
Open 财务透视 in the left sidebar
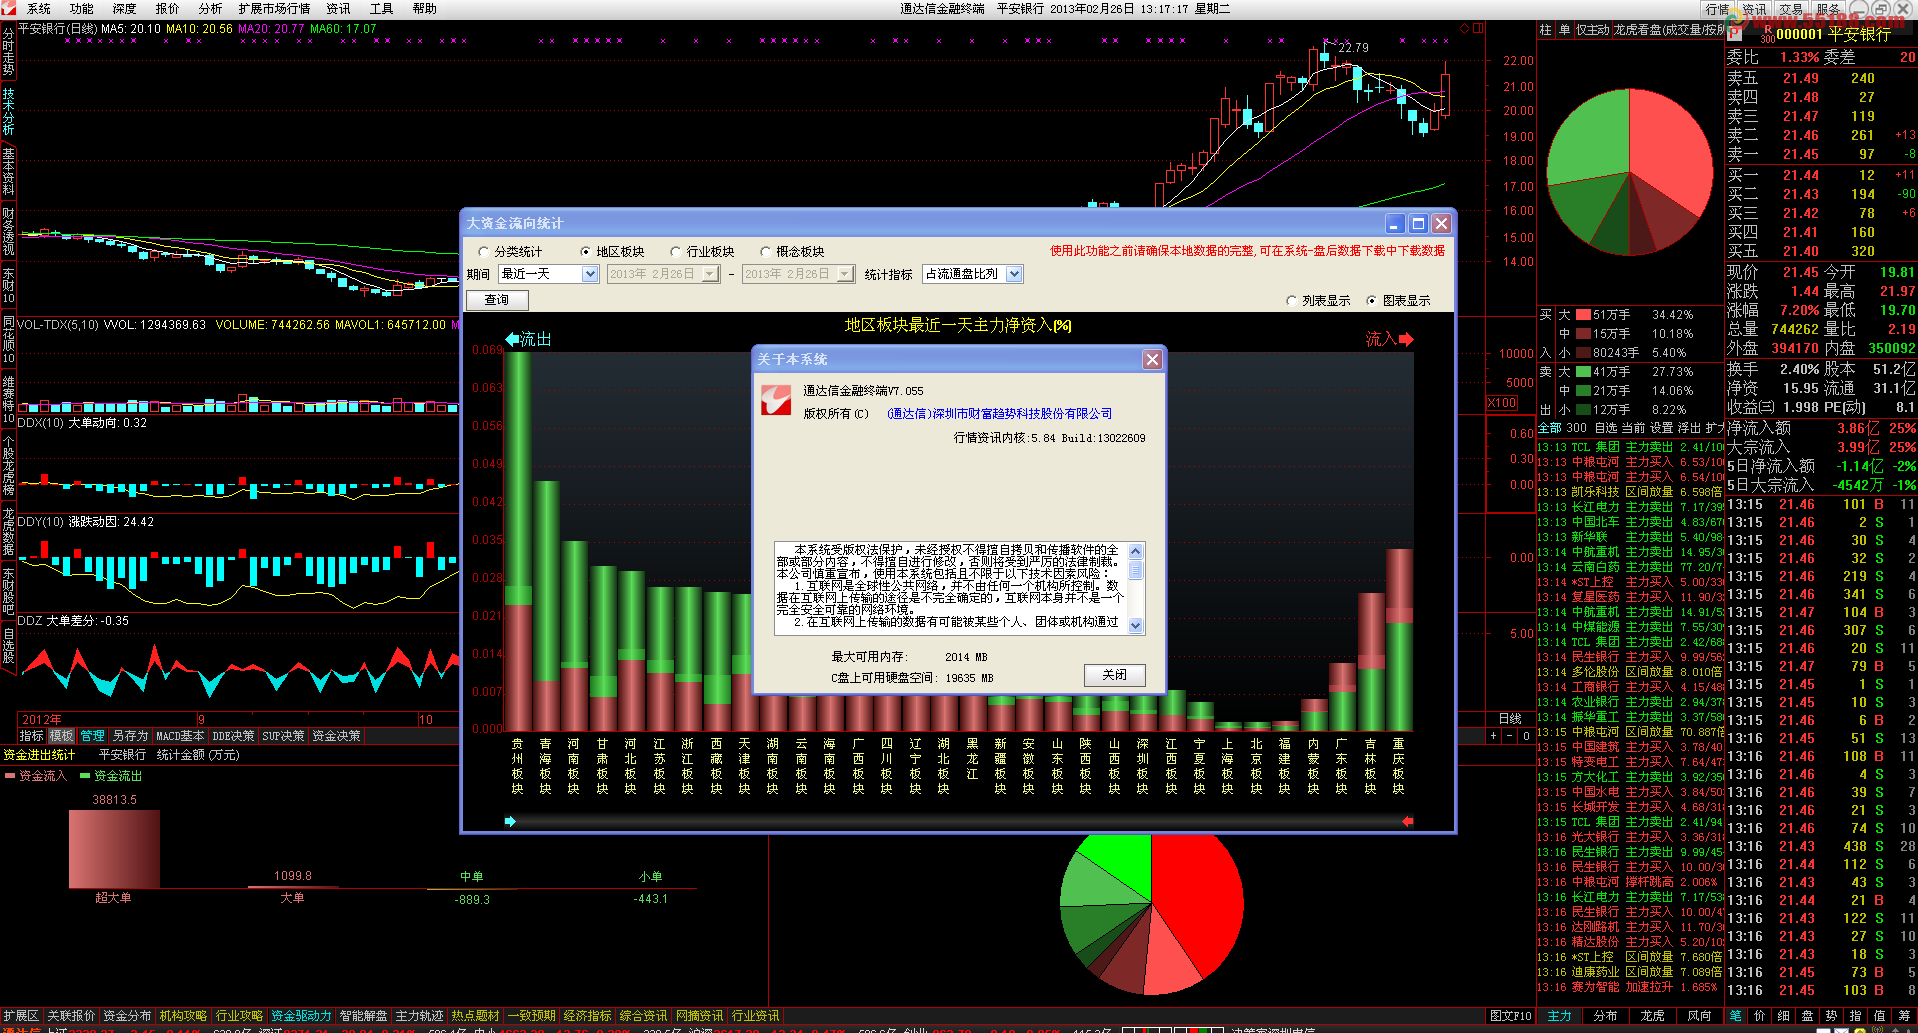tap(8, 231)
